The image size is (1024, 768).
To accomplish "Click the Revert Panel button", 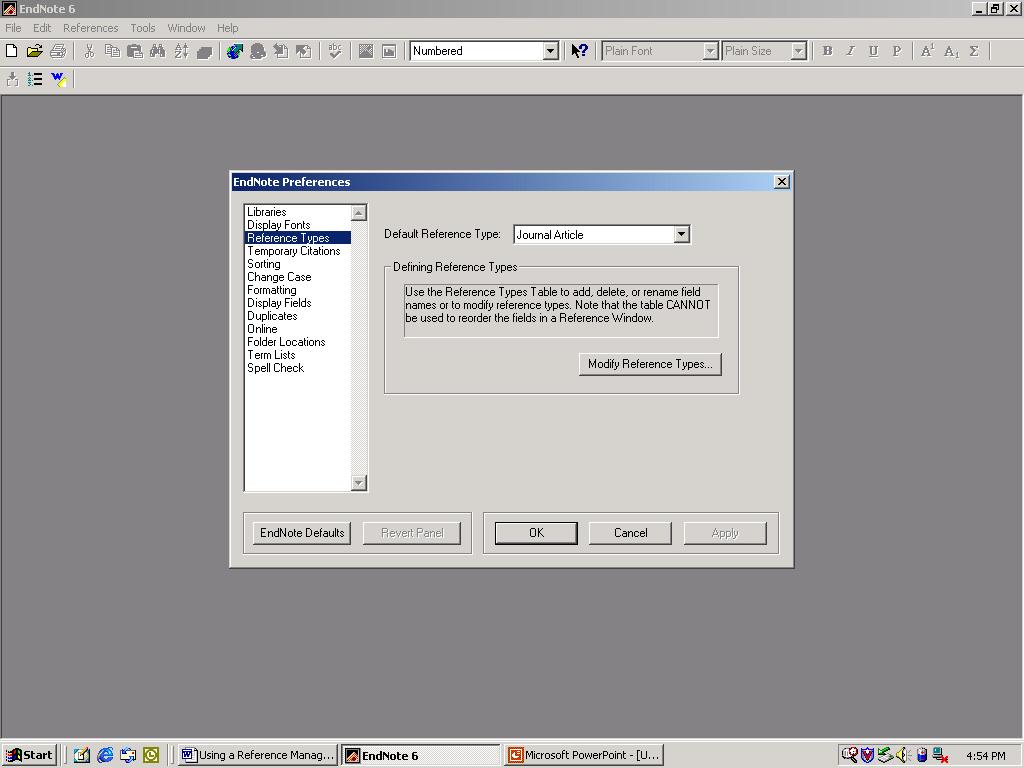I will pos(412,533).
